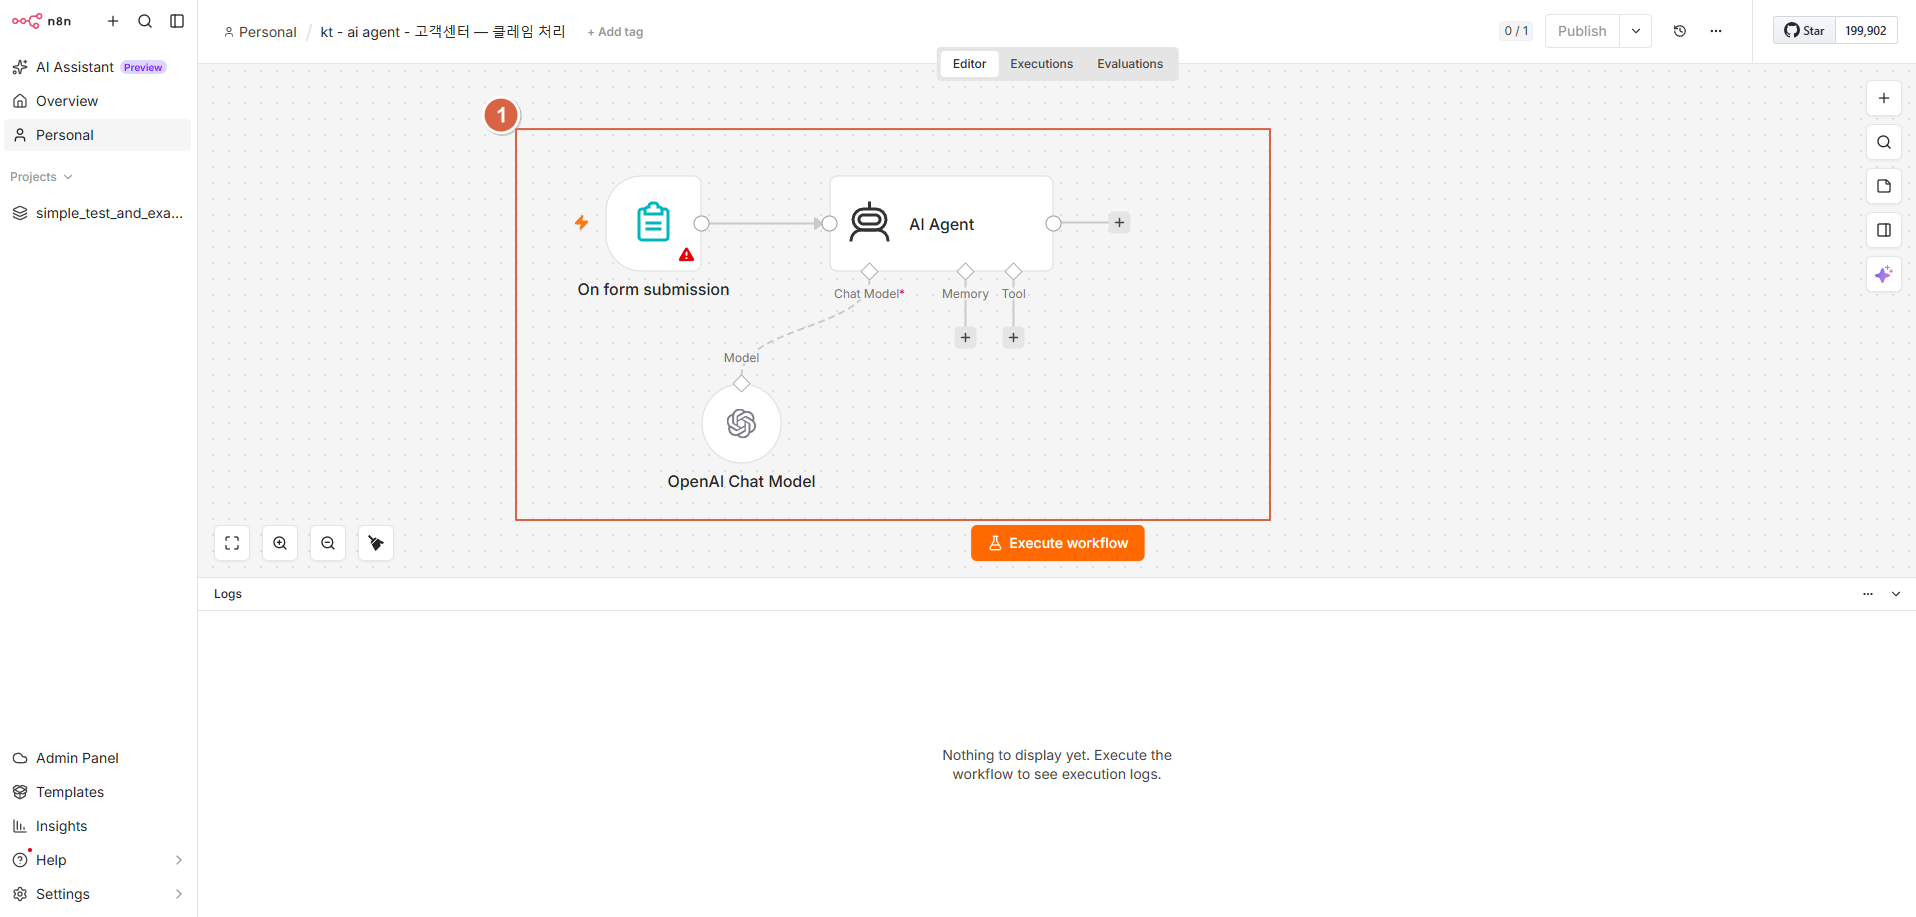Open AI Assistant in sidebar

tap(97, 67)
